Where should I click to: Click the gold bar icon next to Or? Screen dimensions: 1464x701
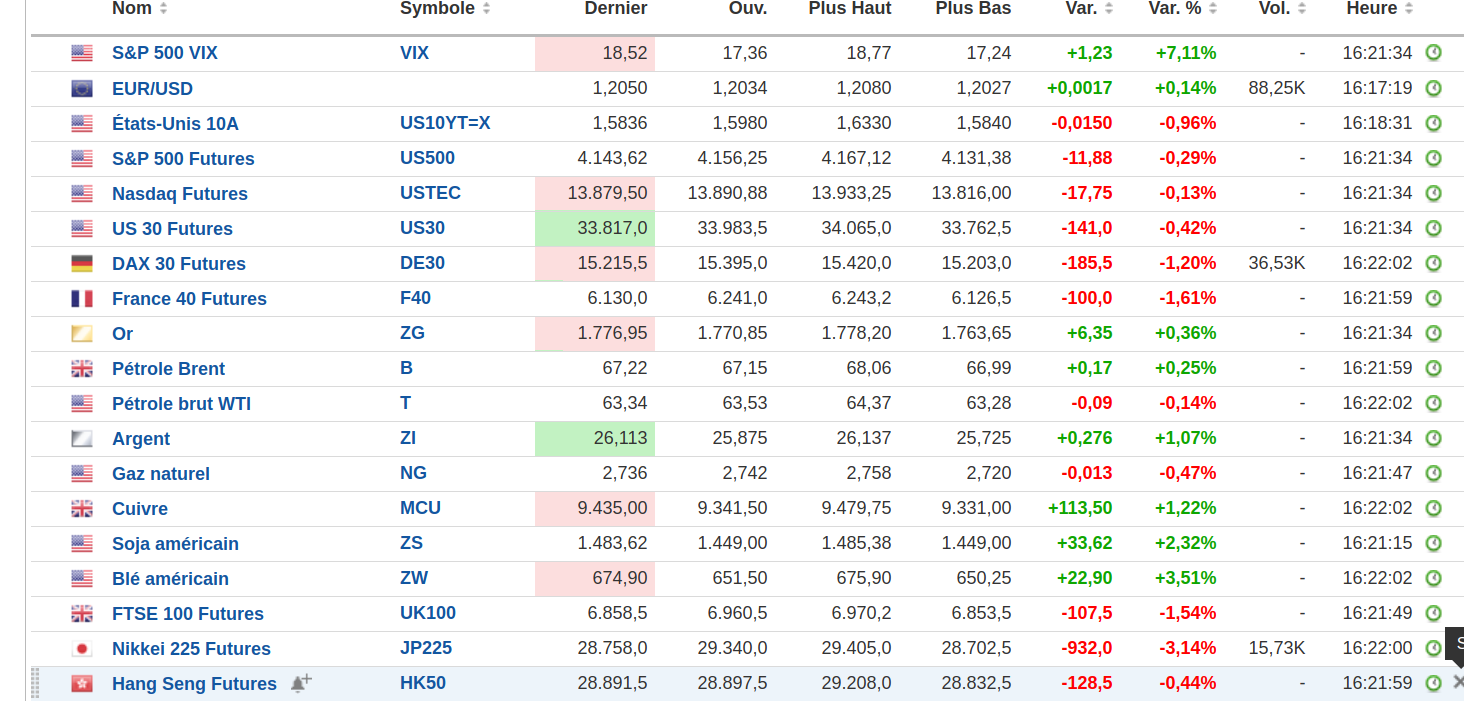tap(82, 334)
